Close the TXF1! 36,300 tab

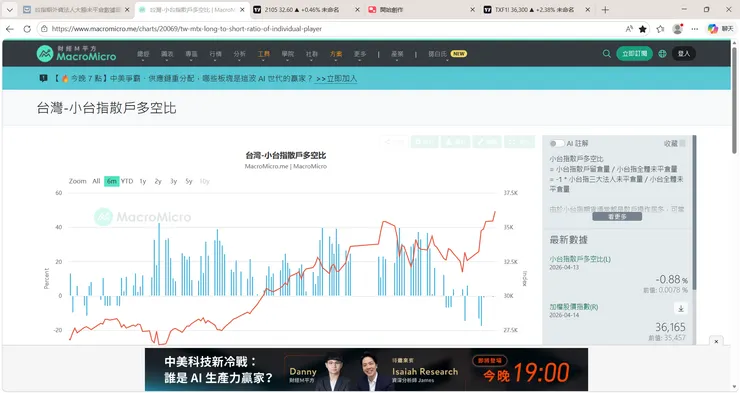coord(588,9)
